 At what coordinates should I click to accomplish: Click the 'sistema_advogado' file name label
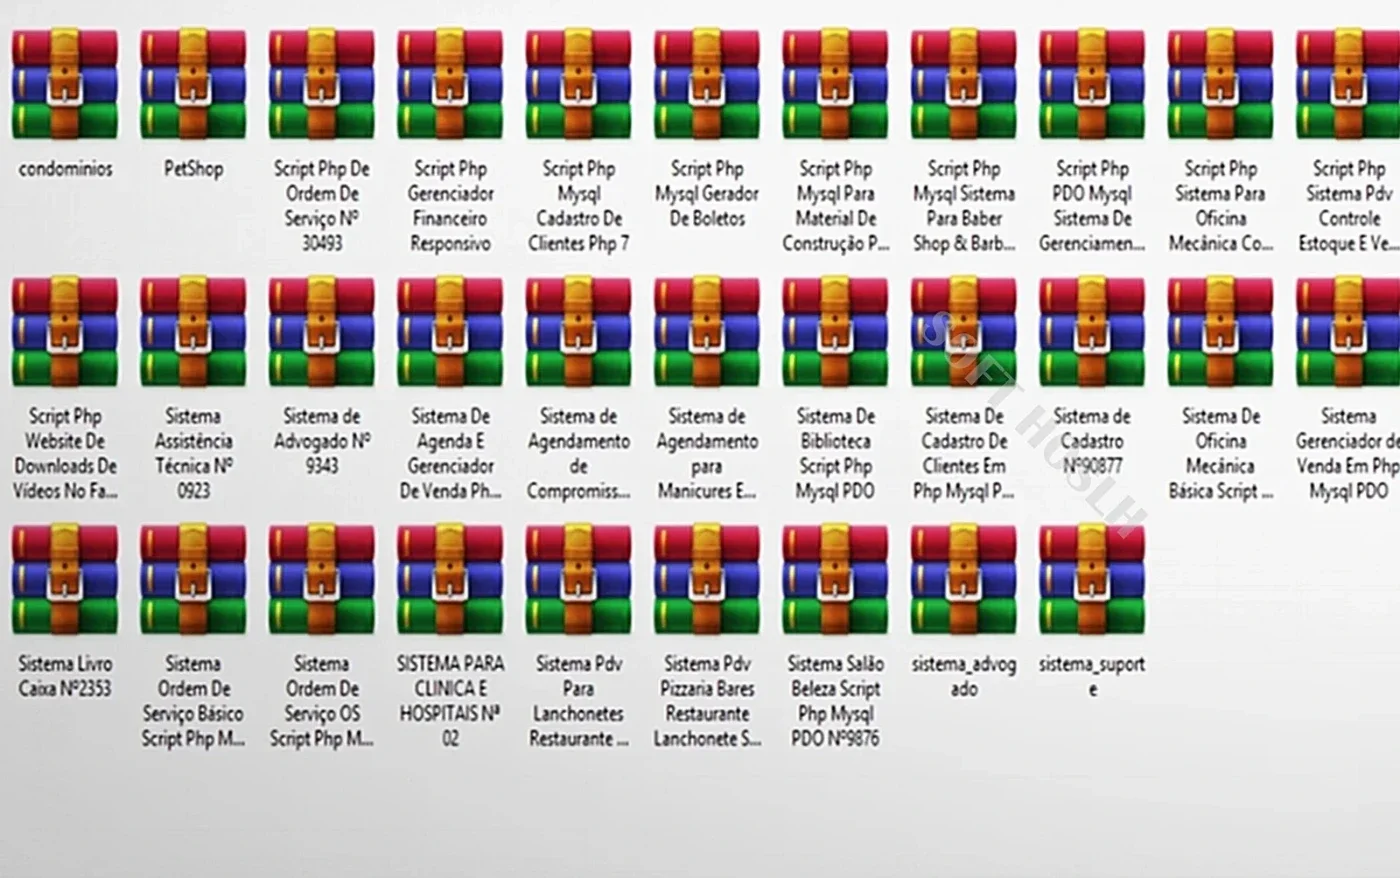pyautogui.click(x=964, y=676)
